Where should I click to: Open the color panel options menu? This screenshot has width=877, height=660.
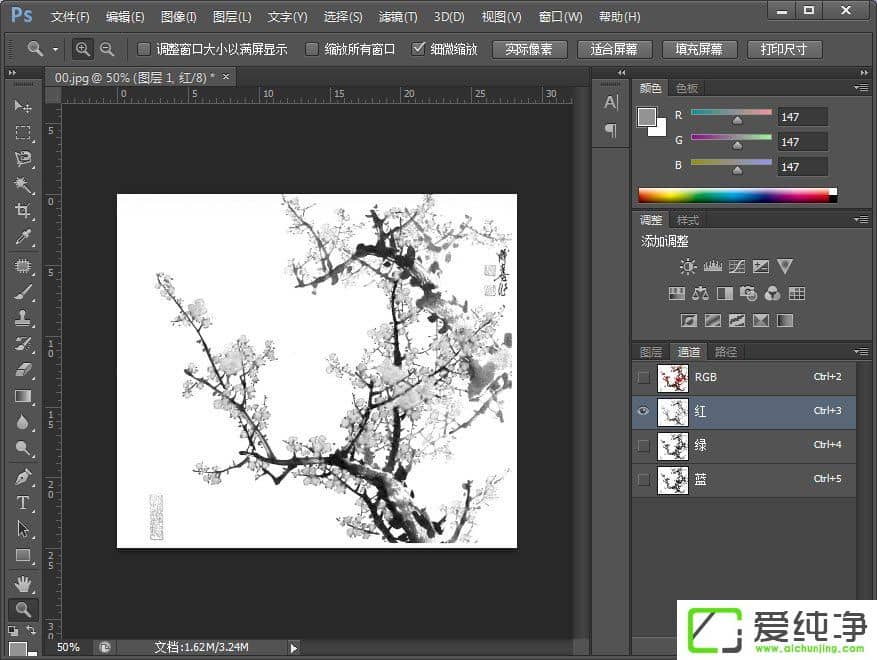[x=860, y=88]
